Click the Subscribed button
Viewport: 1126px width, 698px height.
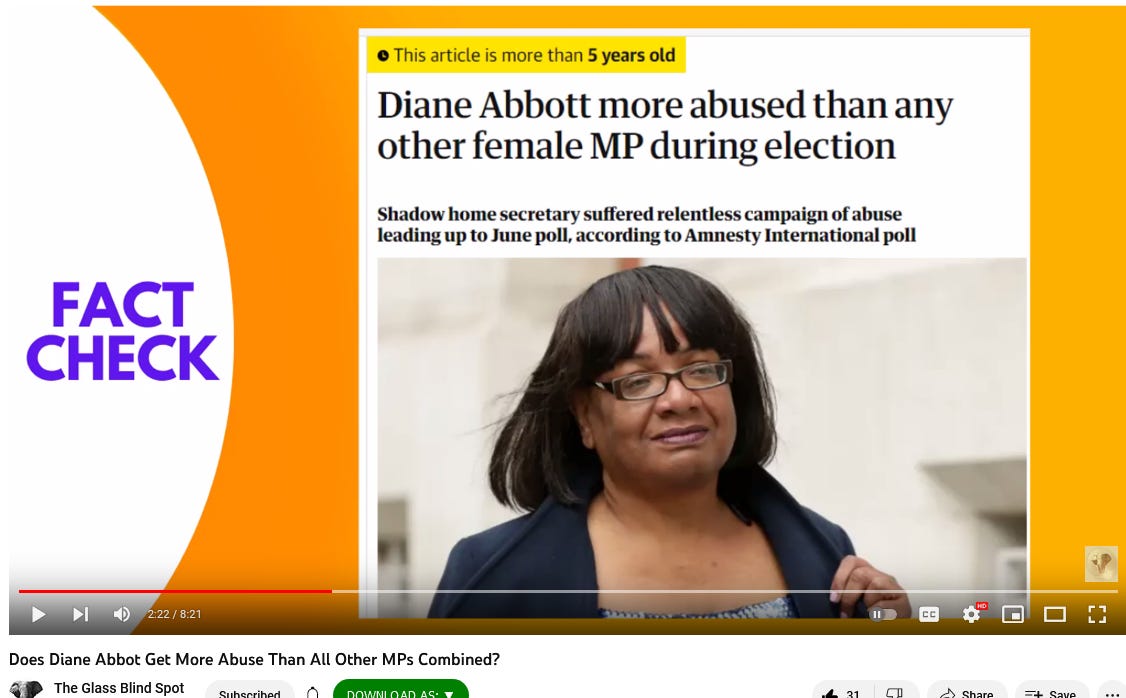[x=249, y=692]
